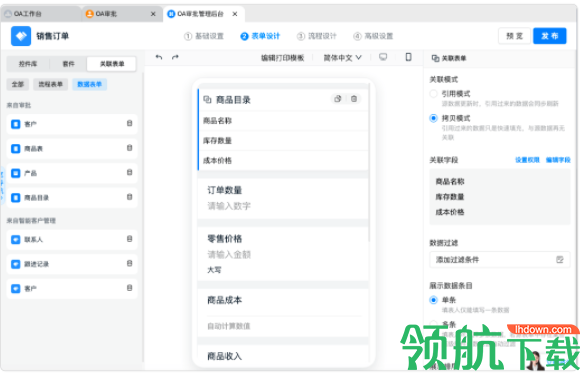This screenshot has height=377, width=580.
Task: Click the blue icon beside 联系人
Action: click(x=16, y=240)
